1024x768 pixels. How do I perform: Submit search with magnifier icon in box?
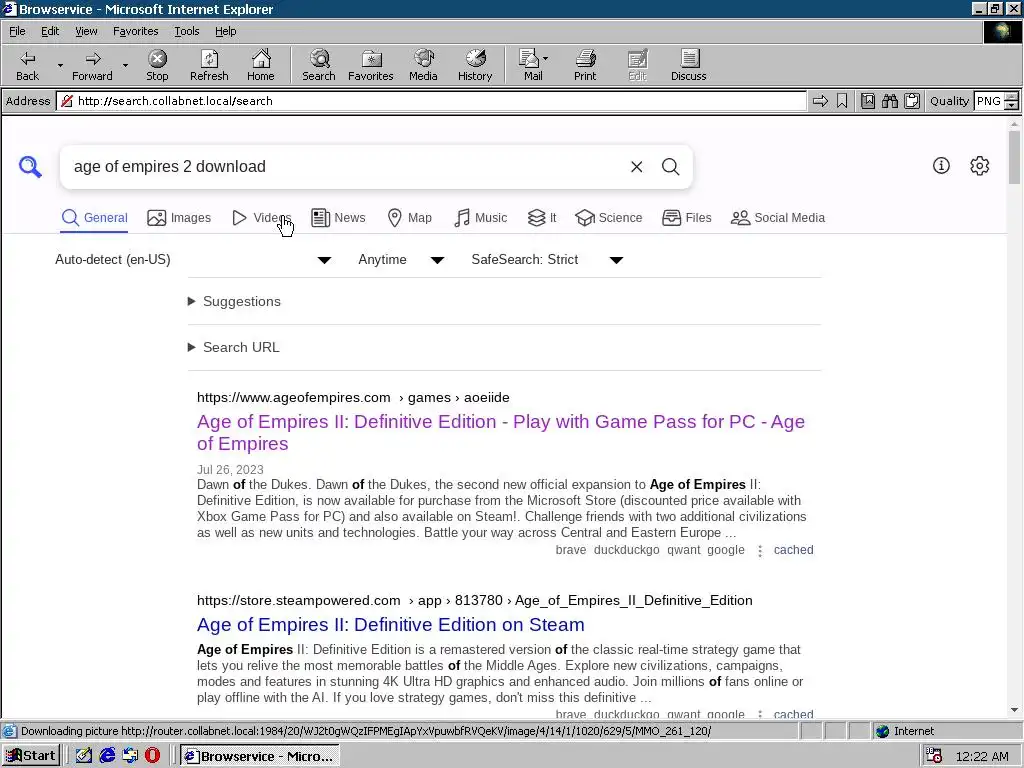pos(670,167)
